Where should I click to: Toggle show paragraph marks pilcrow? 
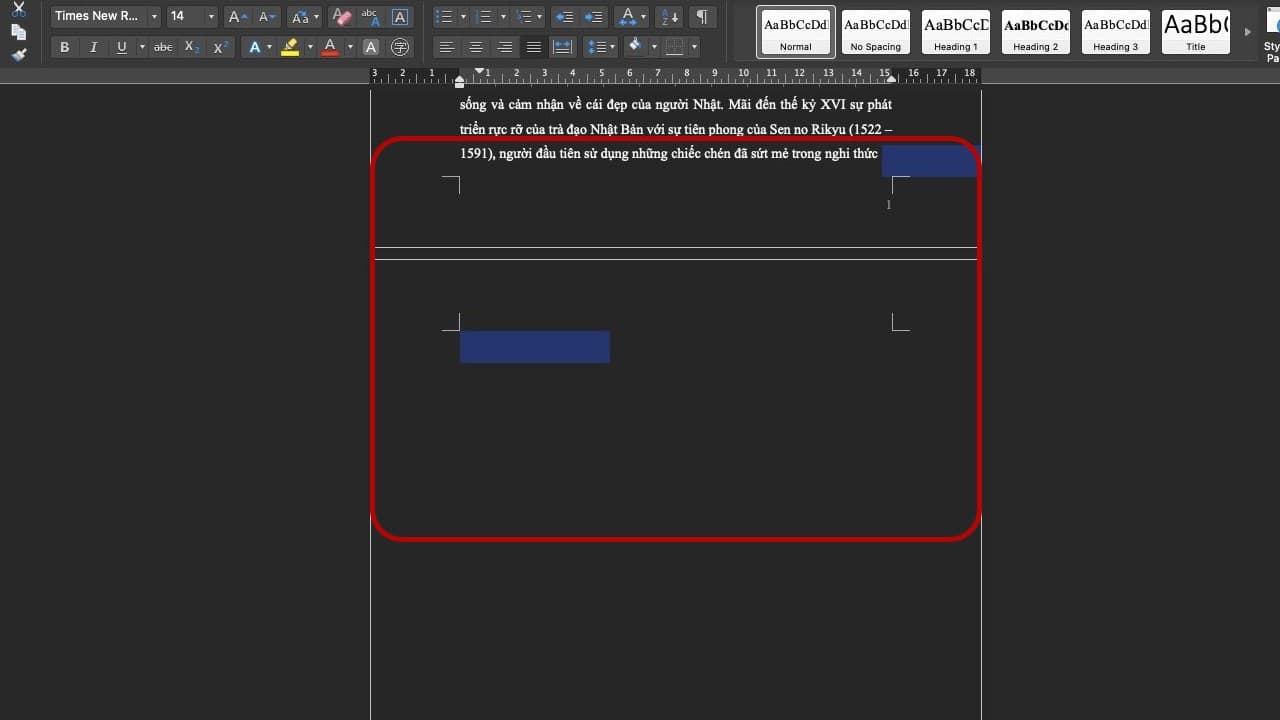(x=702, y=17)
